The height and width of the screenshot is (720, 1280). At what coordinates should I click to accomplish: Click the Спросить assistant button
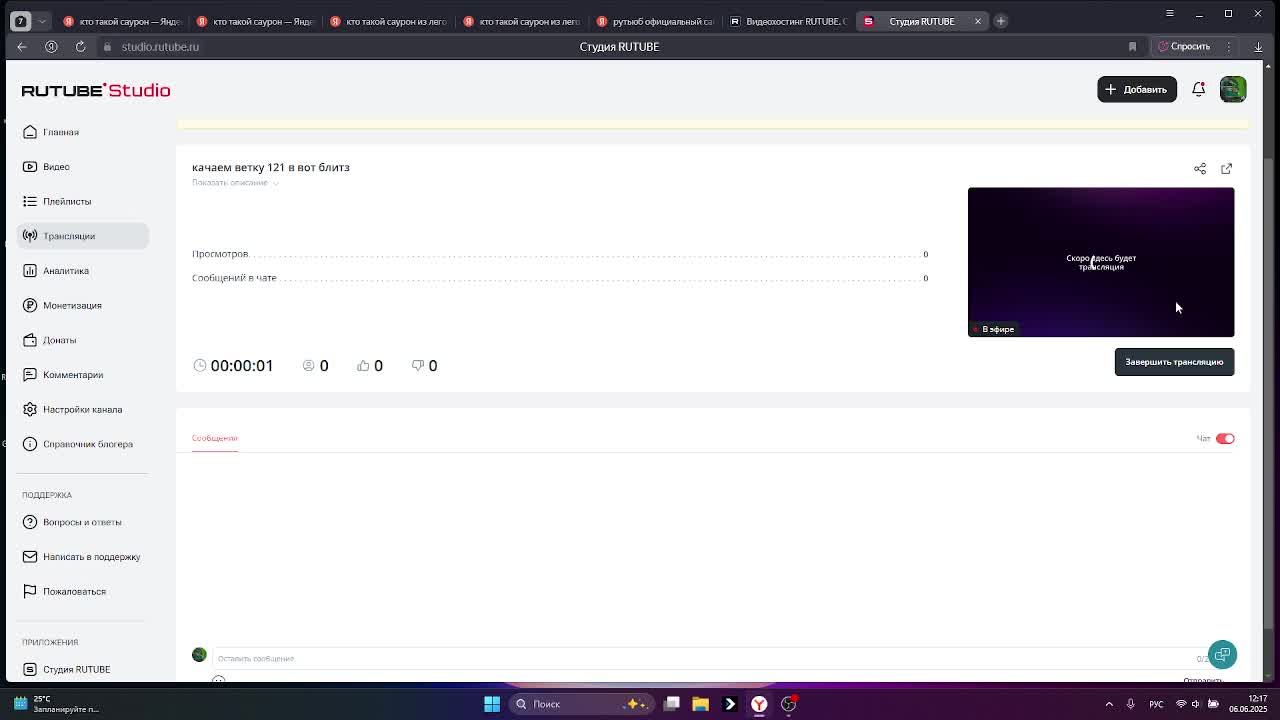click(x=1184, y=46)
